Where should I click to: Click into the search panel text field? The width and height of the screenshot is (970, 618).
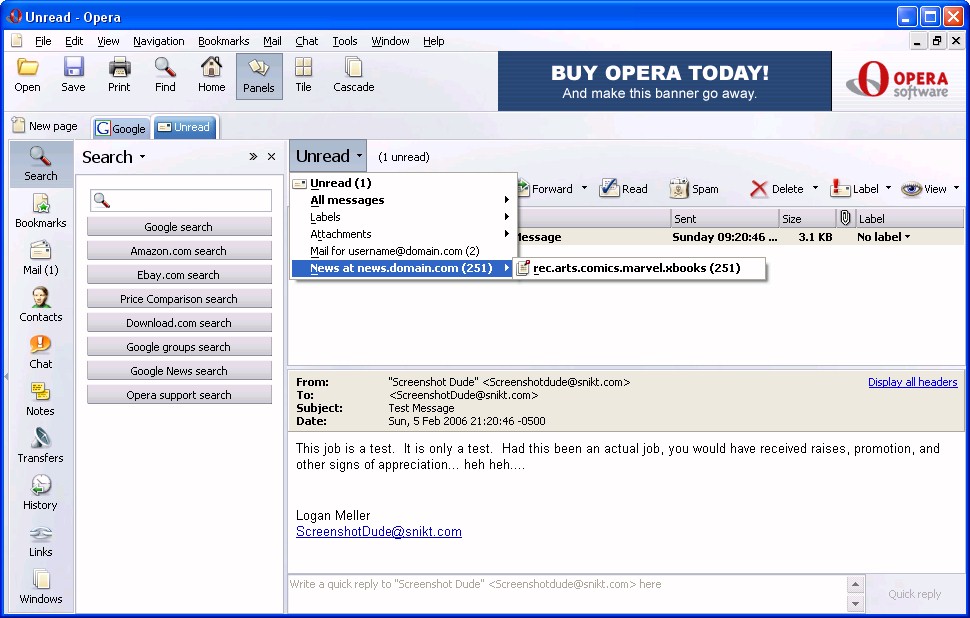(181, 200)
